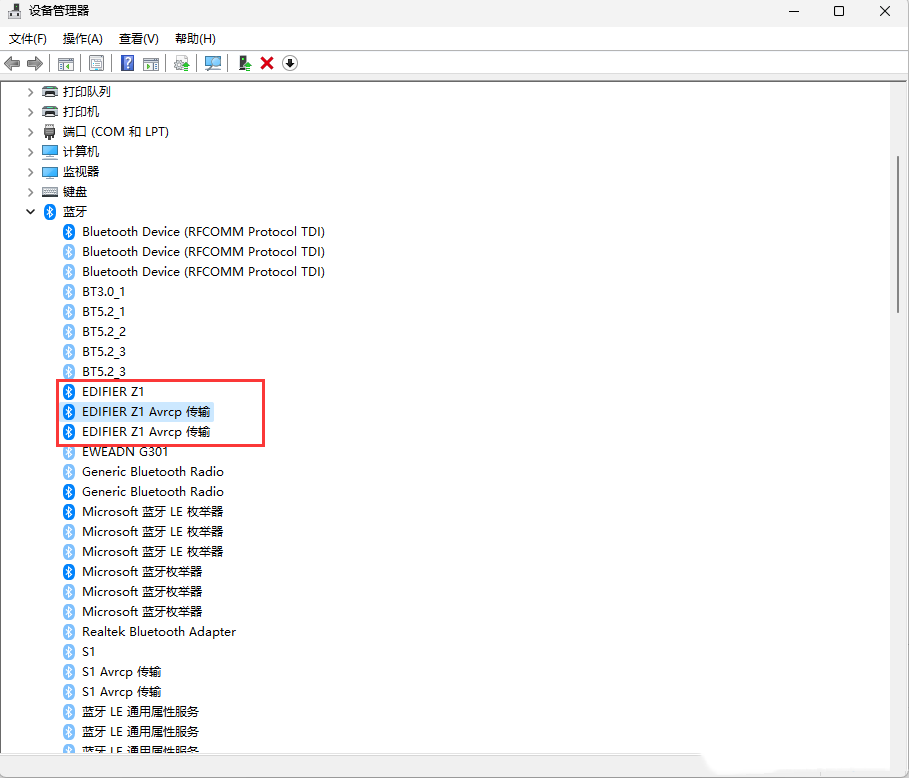Screen dimensions: 909x778
Task: Open the 操作 menu
Action: pos(82,38)
